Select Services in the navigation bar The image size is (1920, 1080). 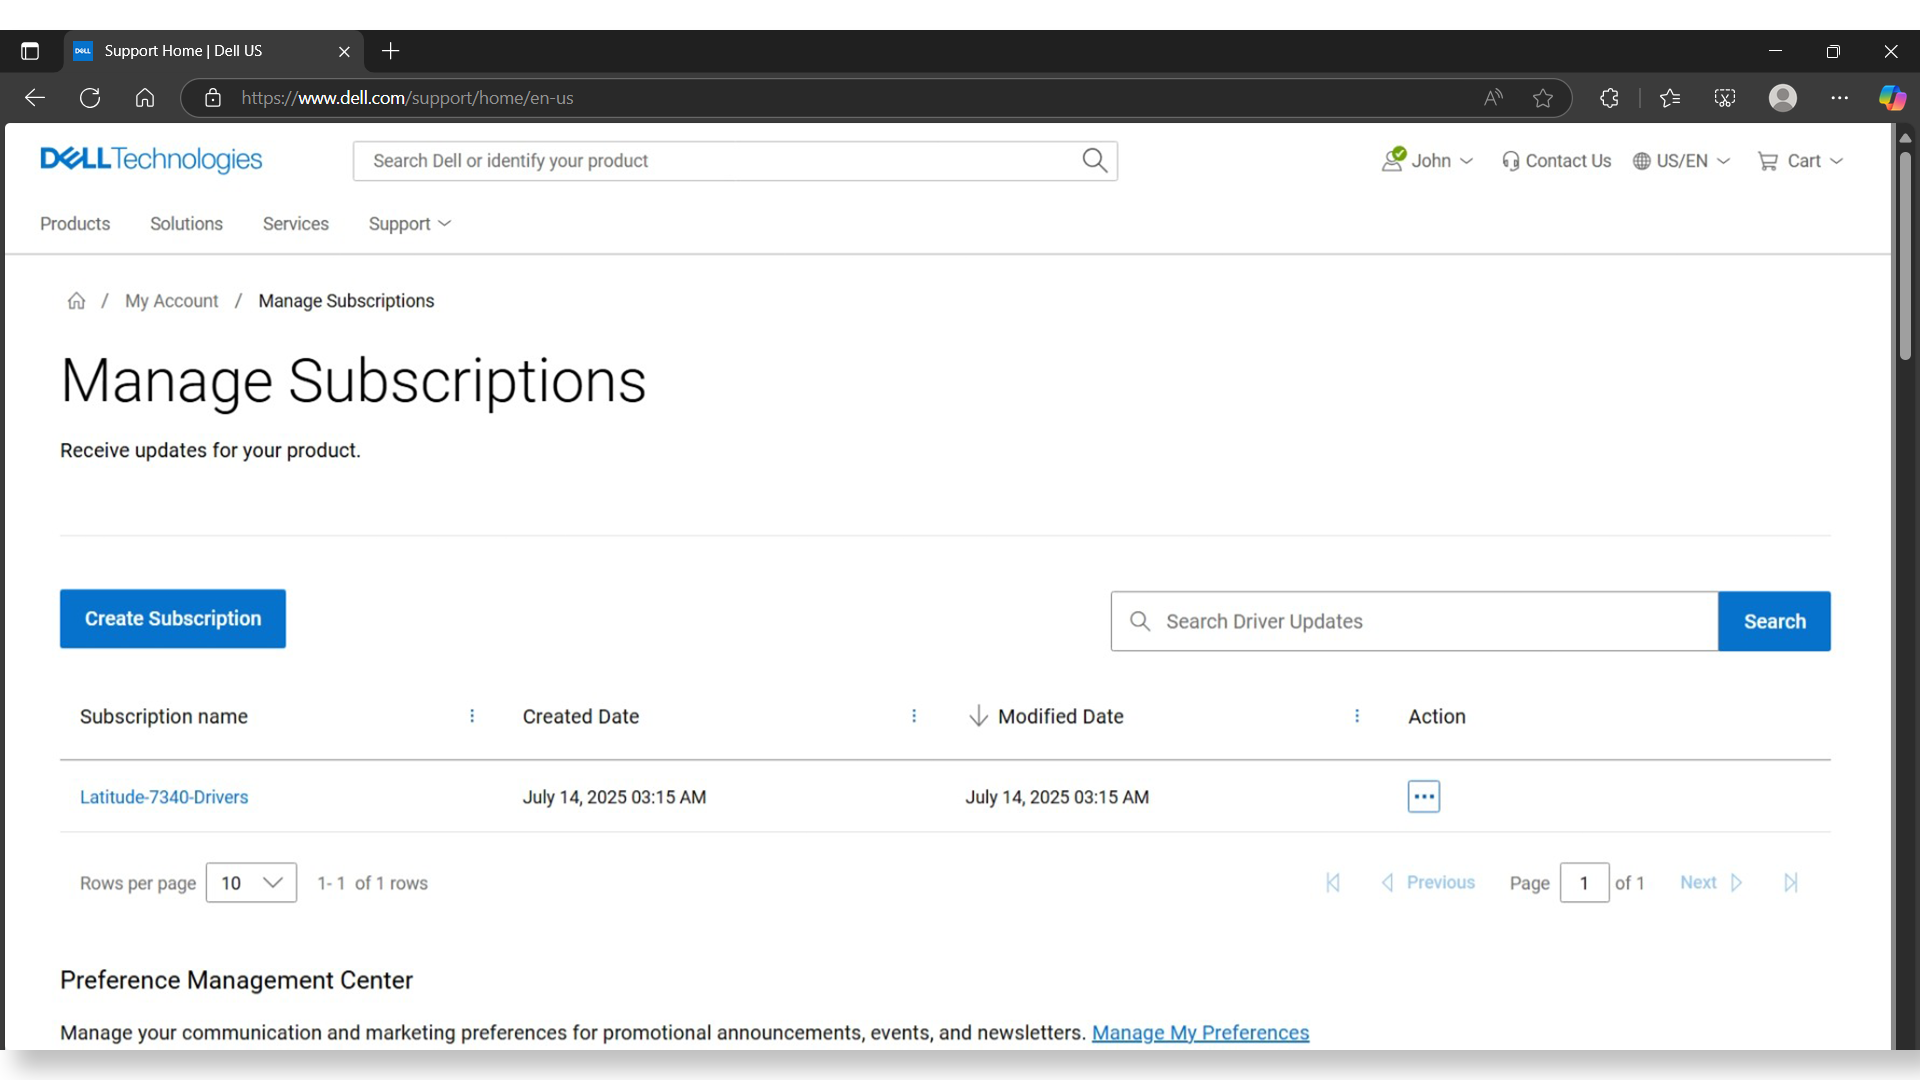pyautogui.click(x=295, y=223)
